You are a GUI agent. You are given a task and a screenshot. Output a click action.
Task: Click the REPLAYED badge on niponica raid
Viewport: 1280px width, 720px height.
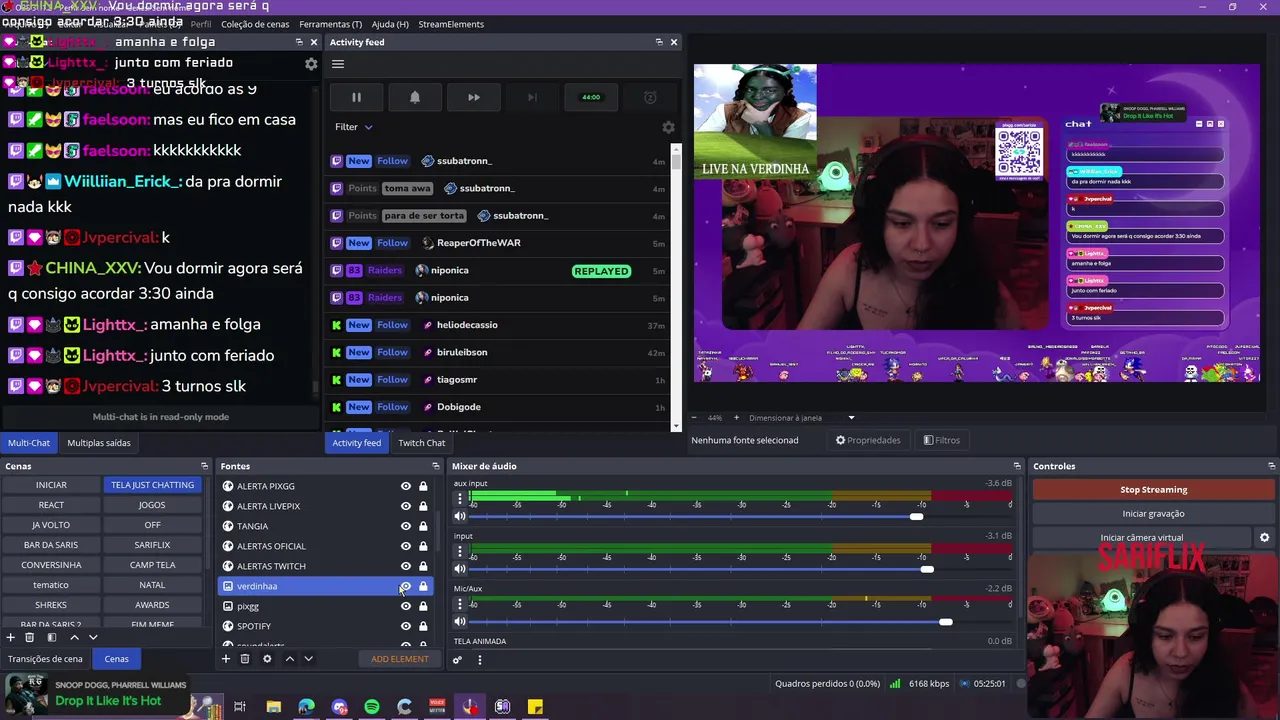click(601, 271)
